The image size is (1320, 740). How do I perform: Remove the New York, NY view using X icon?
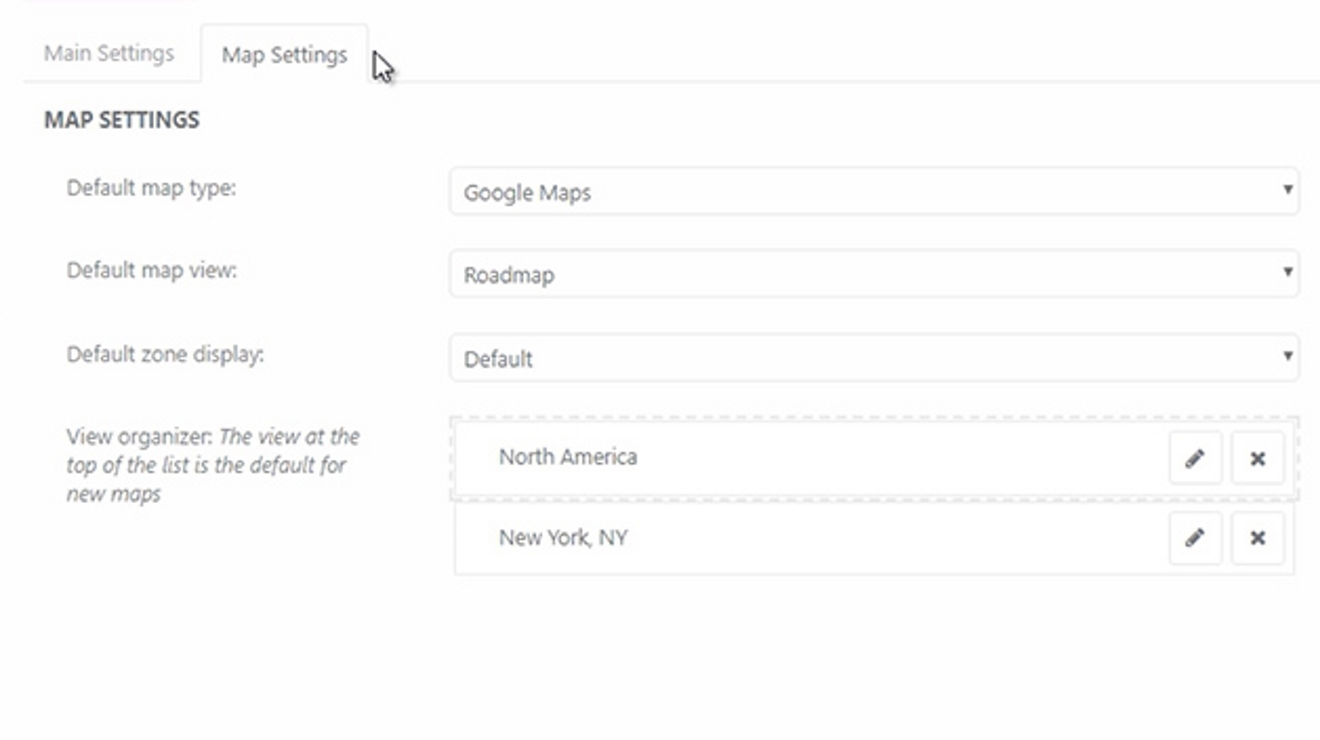1256,537
